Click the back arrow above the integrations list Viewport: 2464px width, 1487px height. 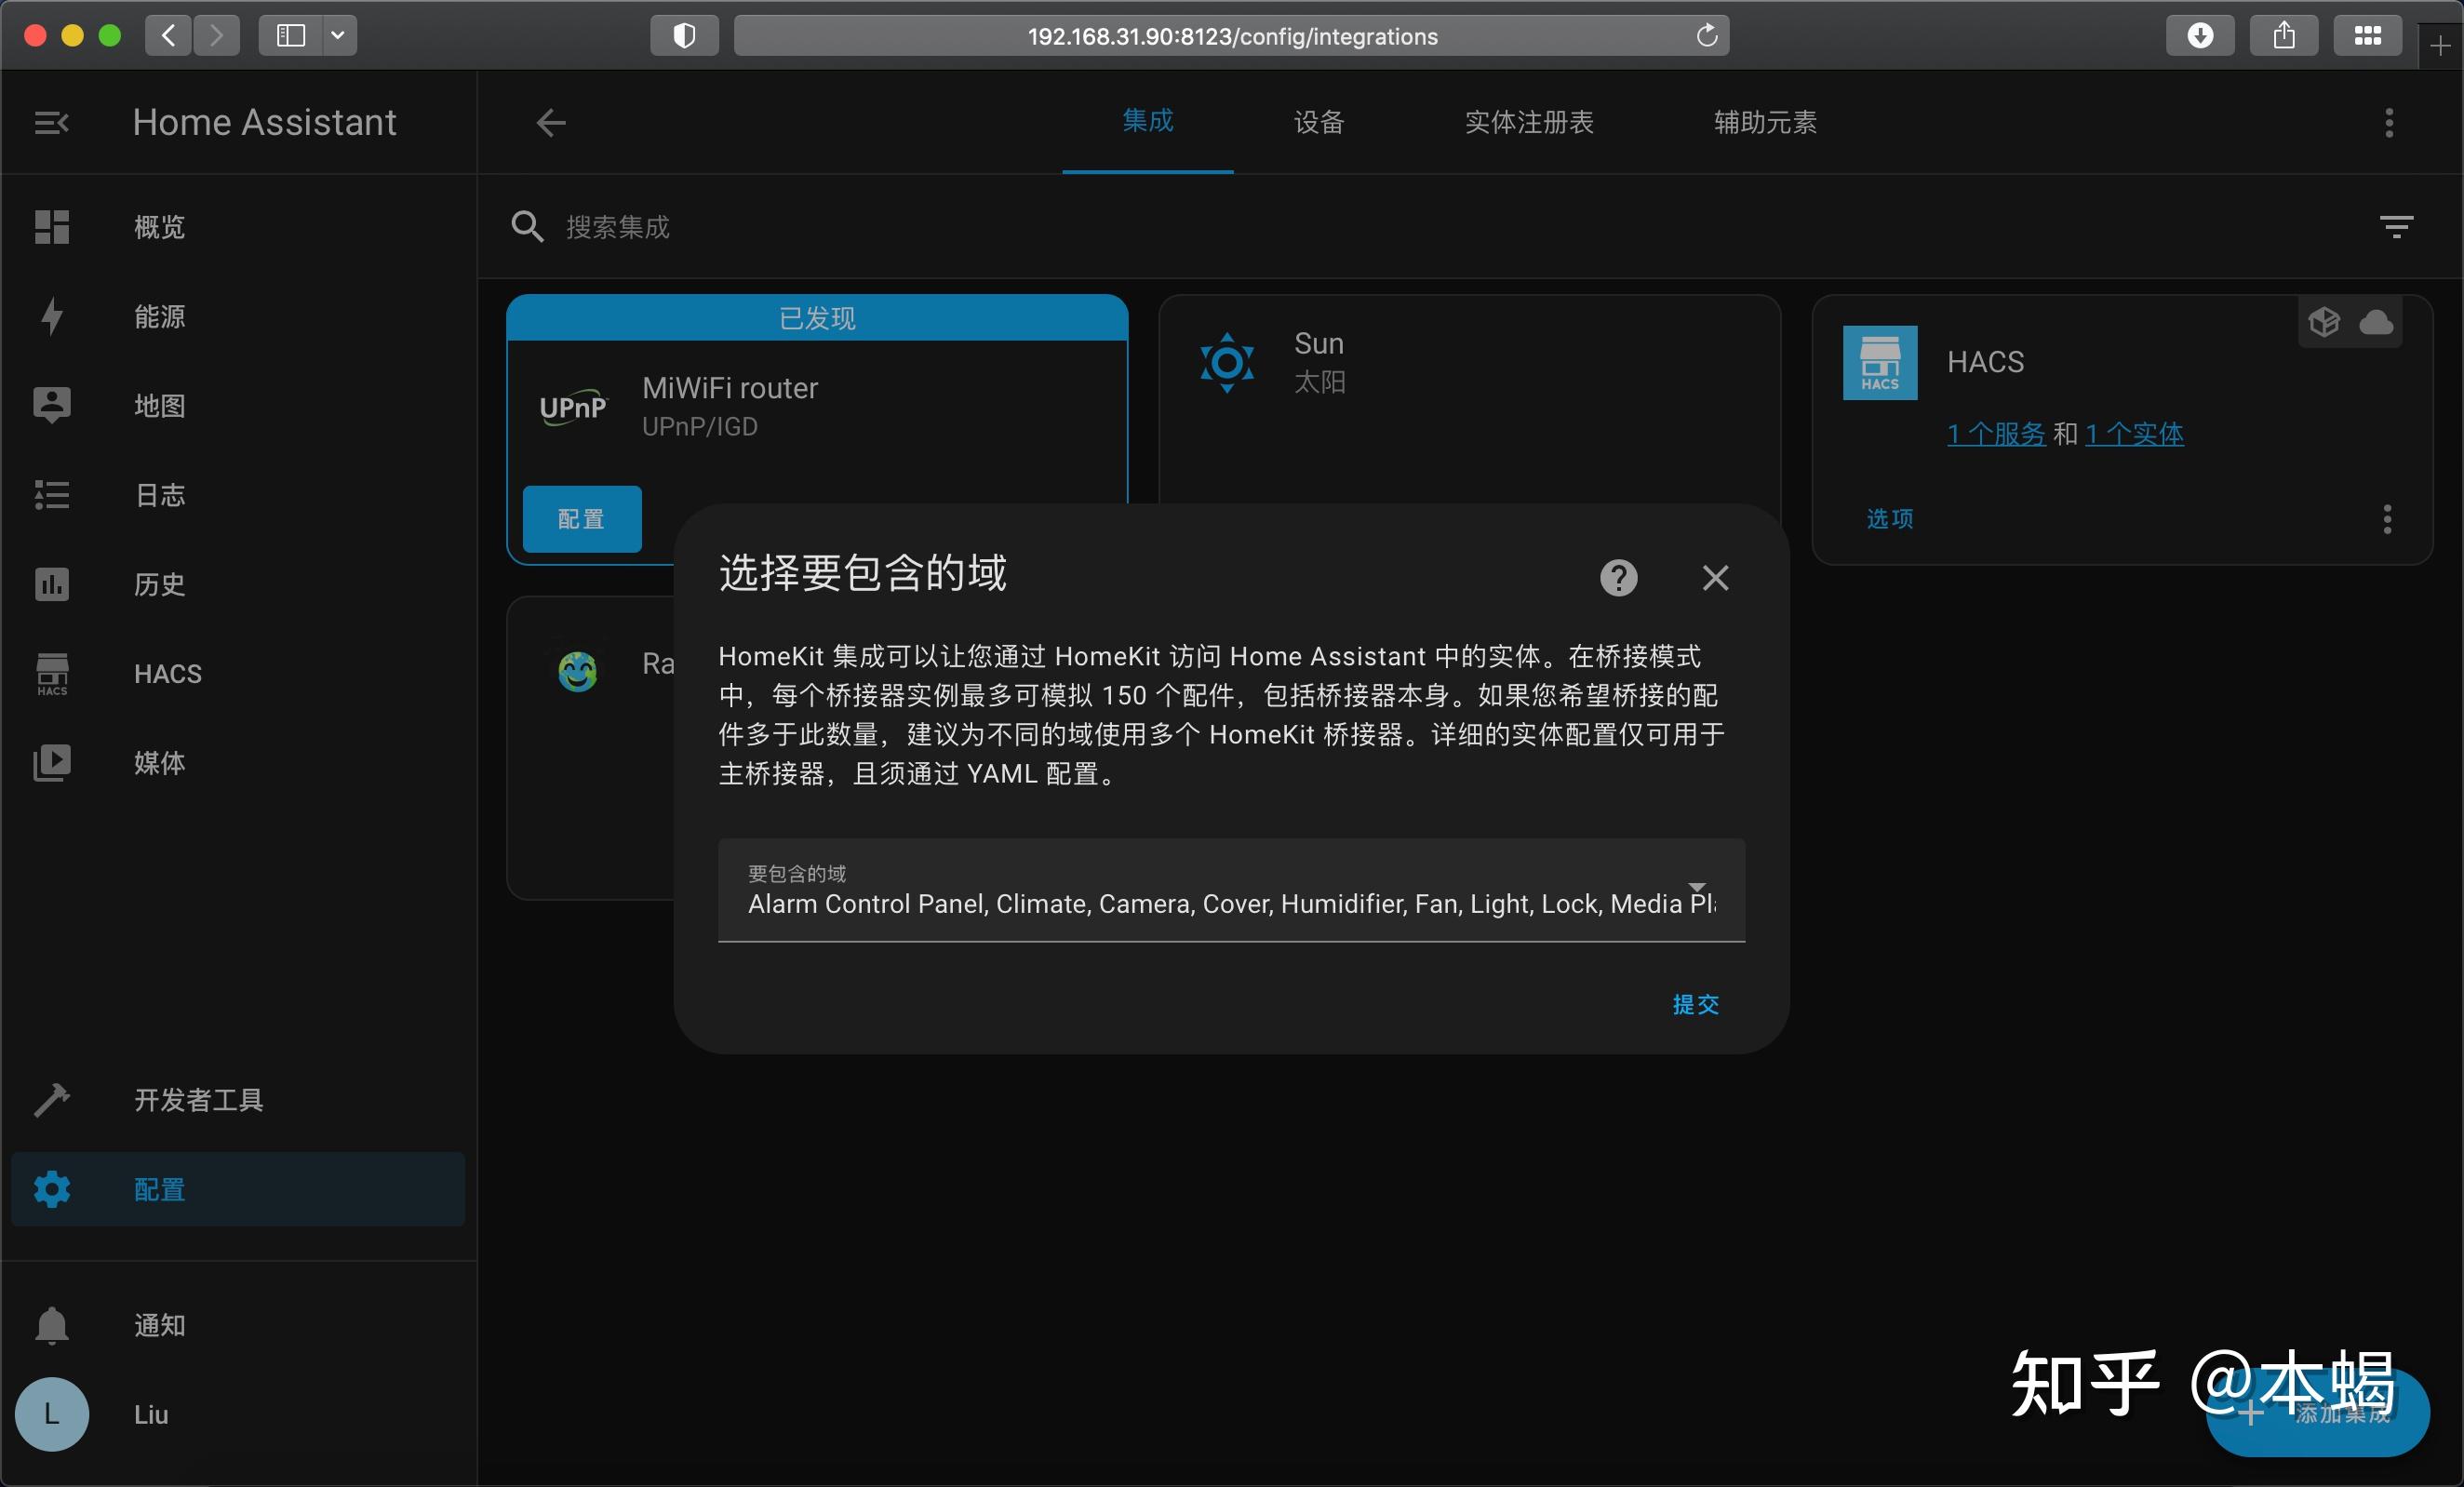[x=549, y=122]
